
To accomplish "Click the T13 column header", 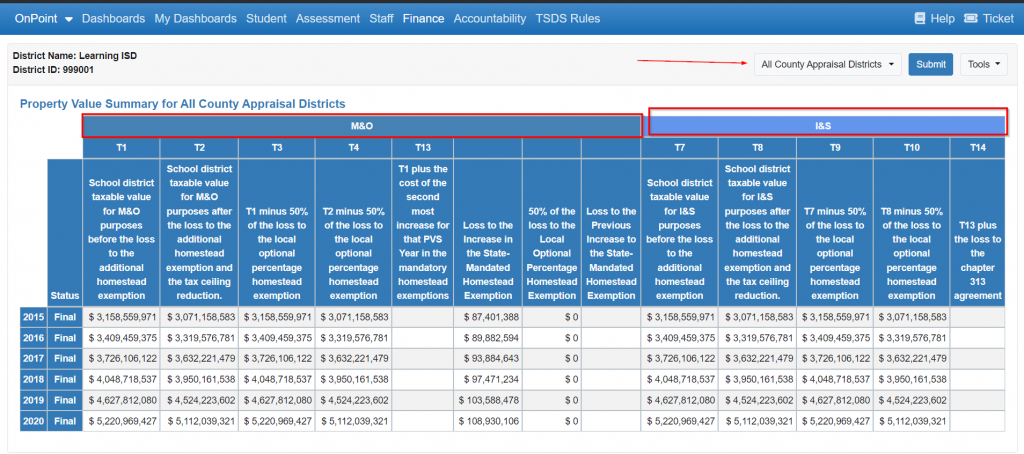I will (x=423, y=148).
